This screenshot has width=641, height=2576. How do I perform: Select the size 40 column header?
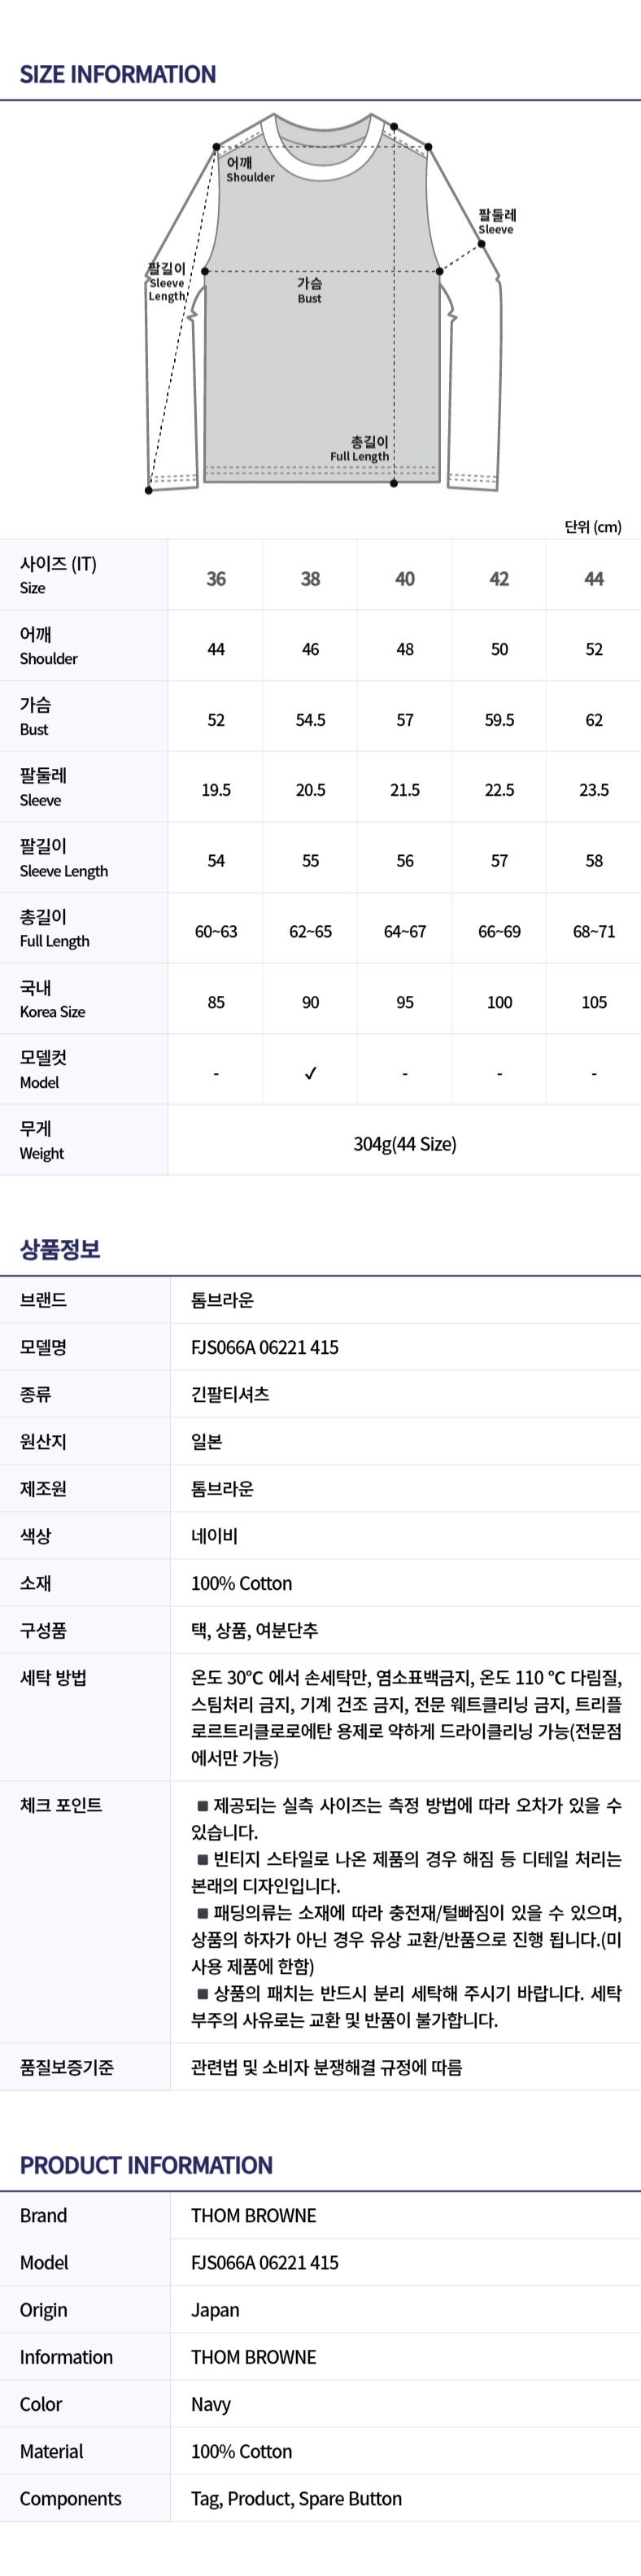click(405, 579)
